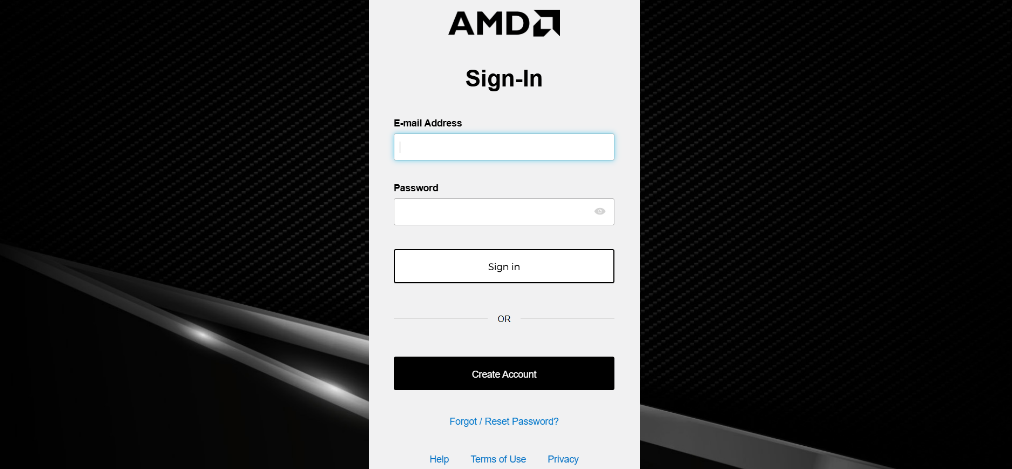Image resolution: width=1012 pixels, height=469 pixels.
Task: Click inside the Password text field
Action: point(490,212)
